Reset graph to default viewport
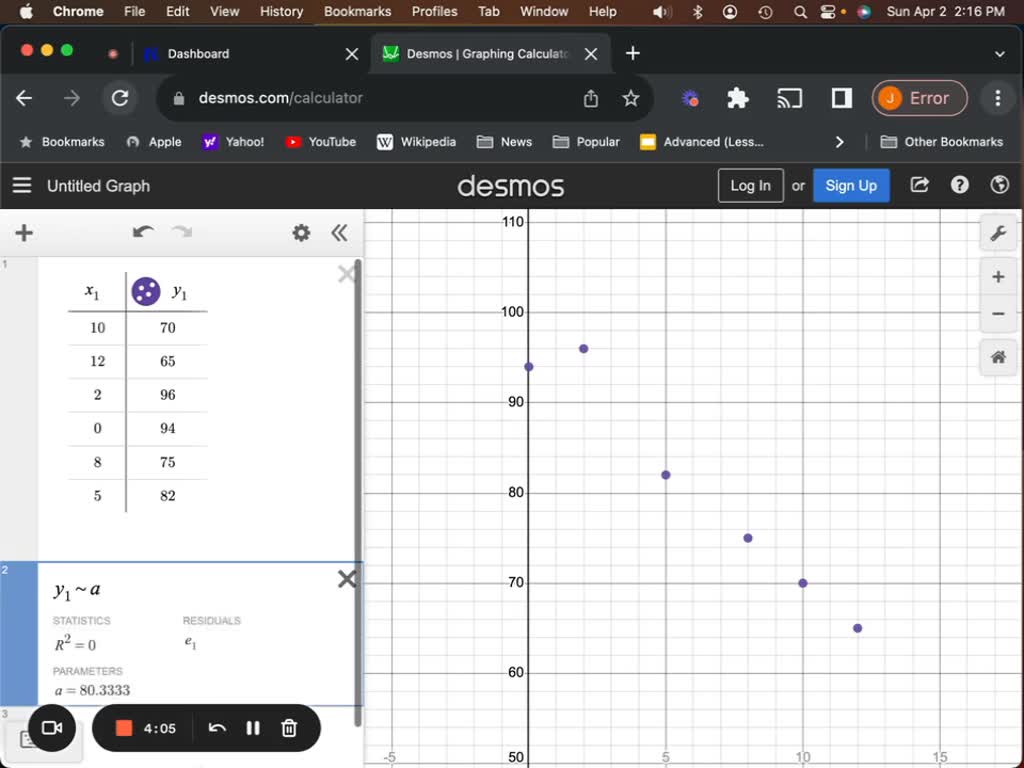This screenshot has height=768, width=1024. 997,357
